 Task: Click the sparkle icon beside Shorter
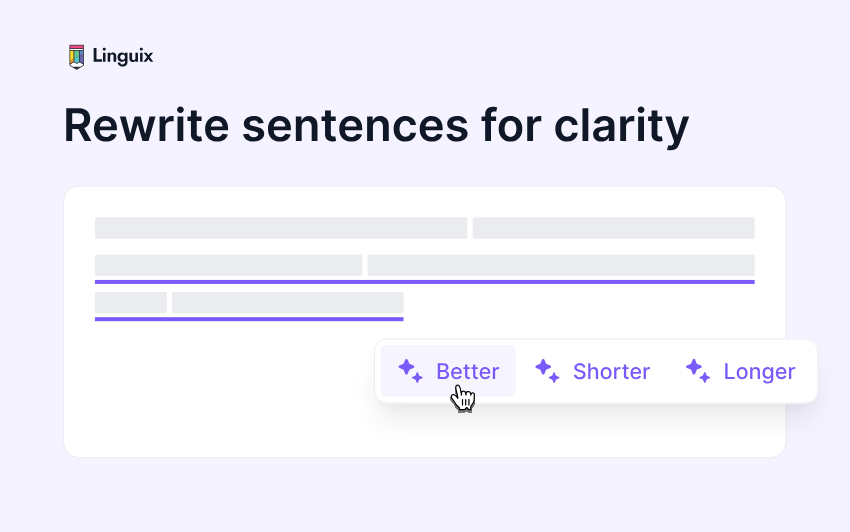tap(547, 371)
